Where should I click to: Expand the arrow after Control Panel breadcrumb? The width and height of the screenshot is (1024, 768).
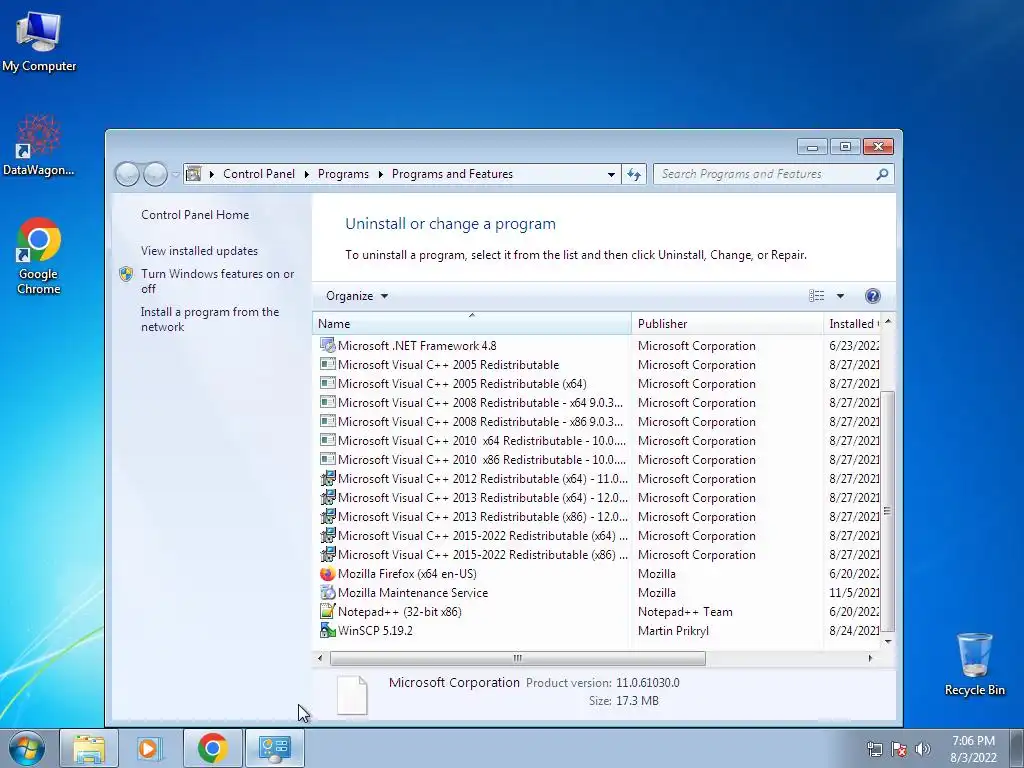point(306,174)
